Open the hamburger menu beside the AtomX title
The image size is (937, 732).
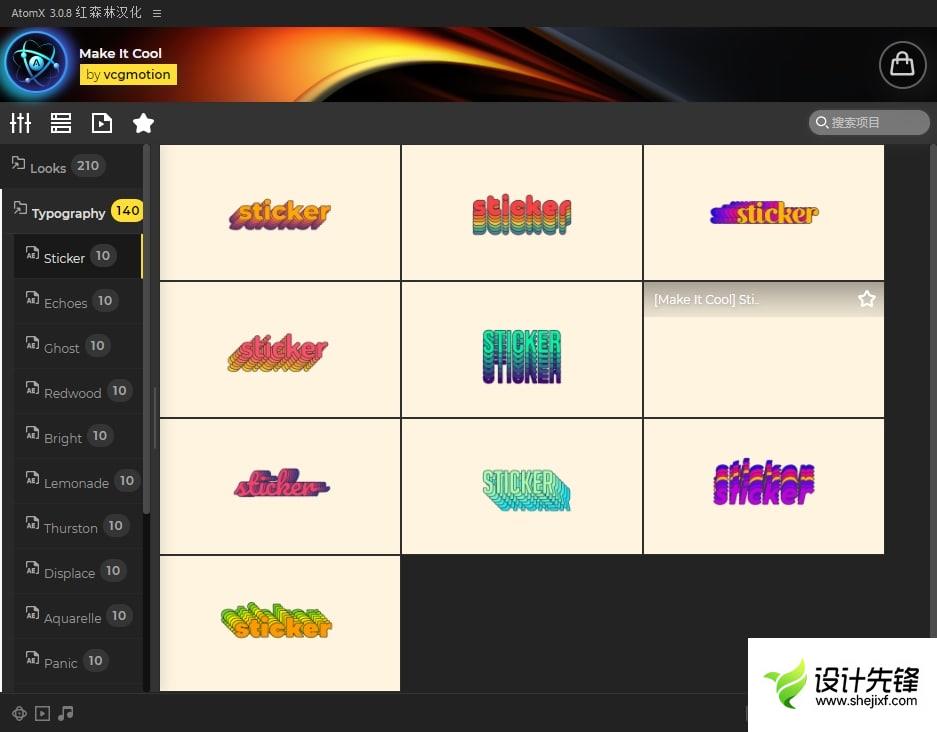(157, 13)
